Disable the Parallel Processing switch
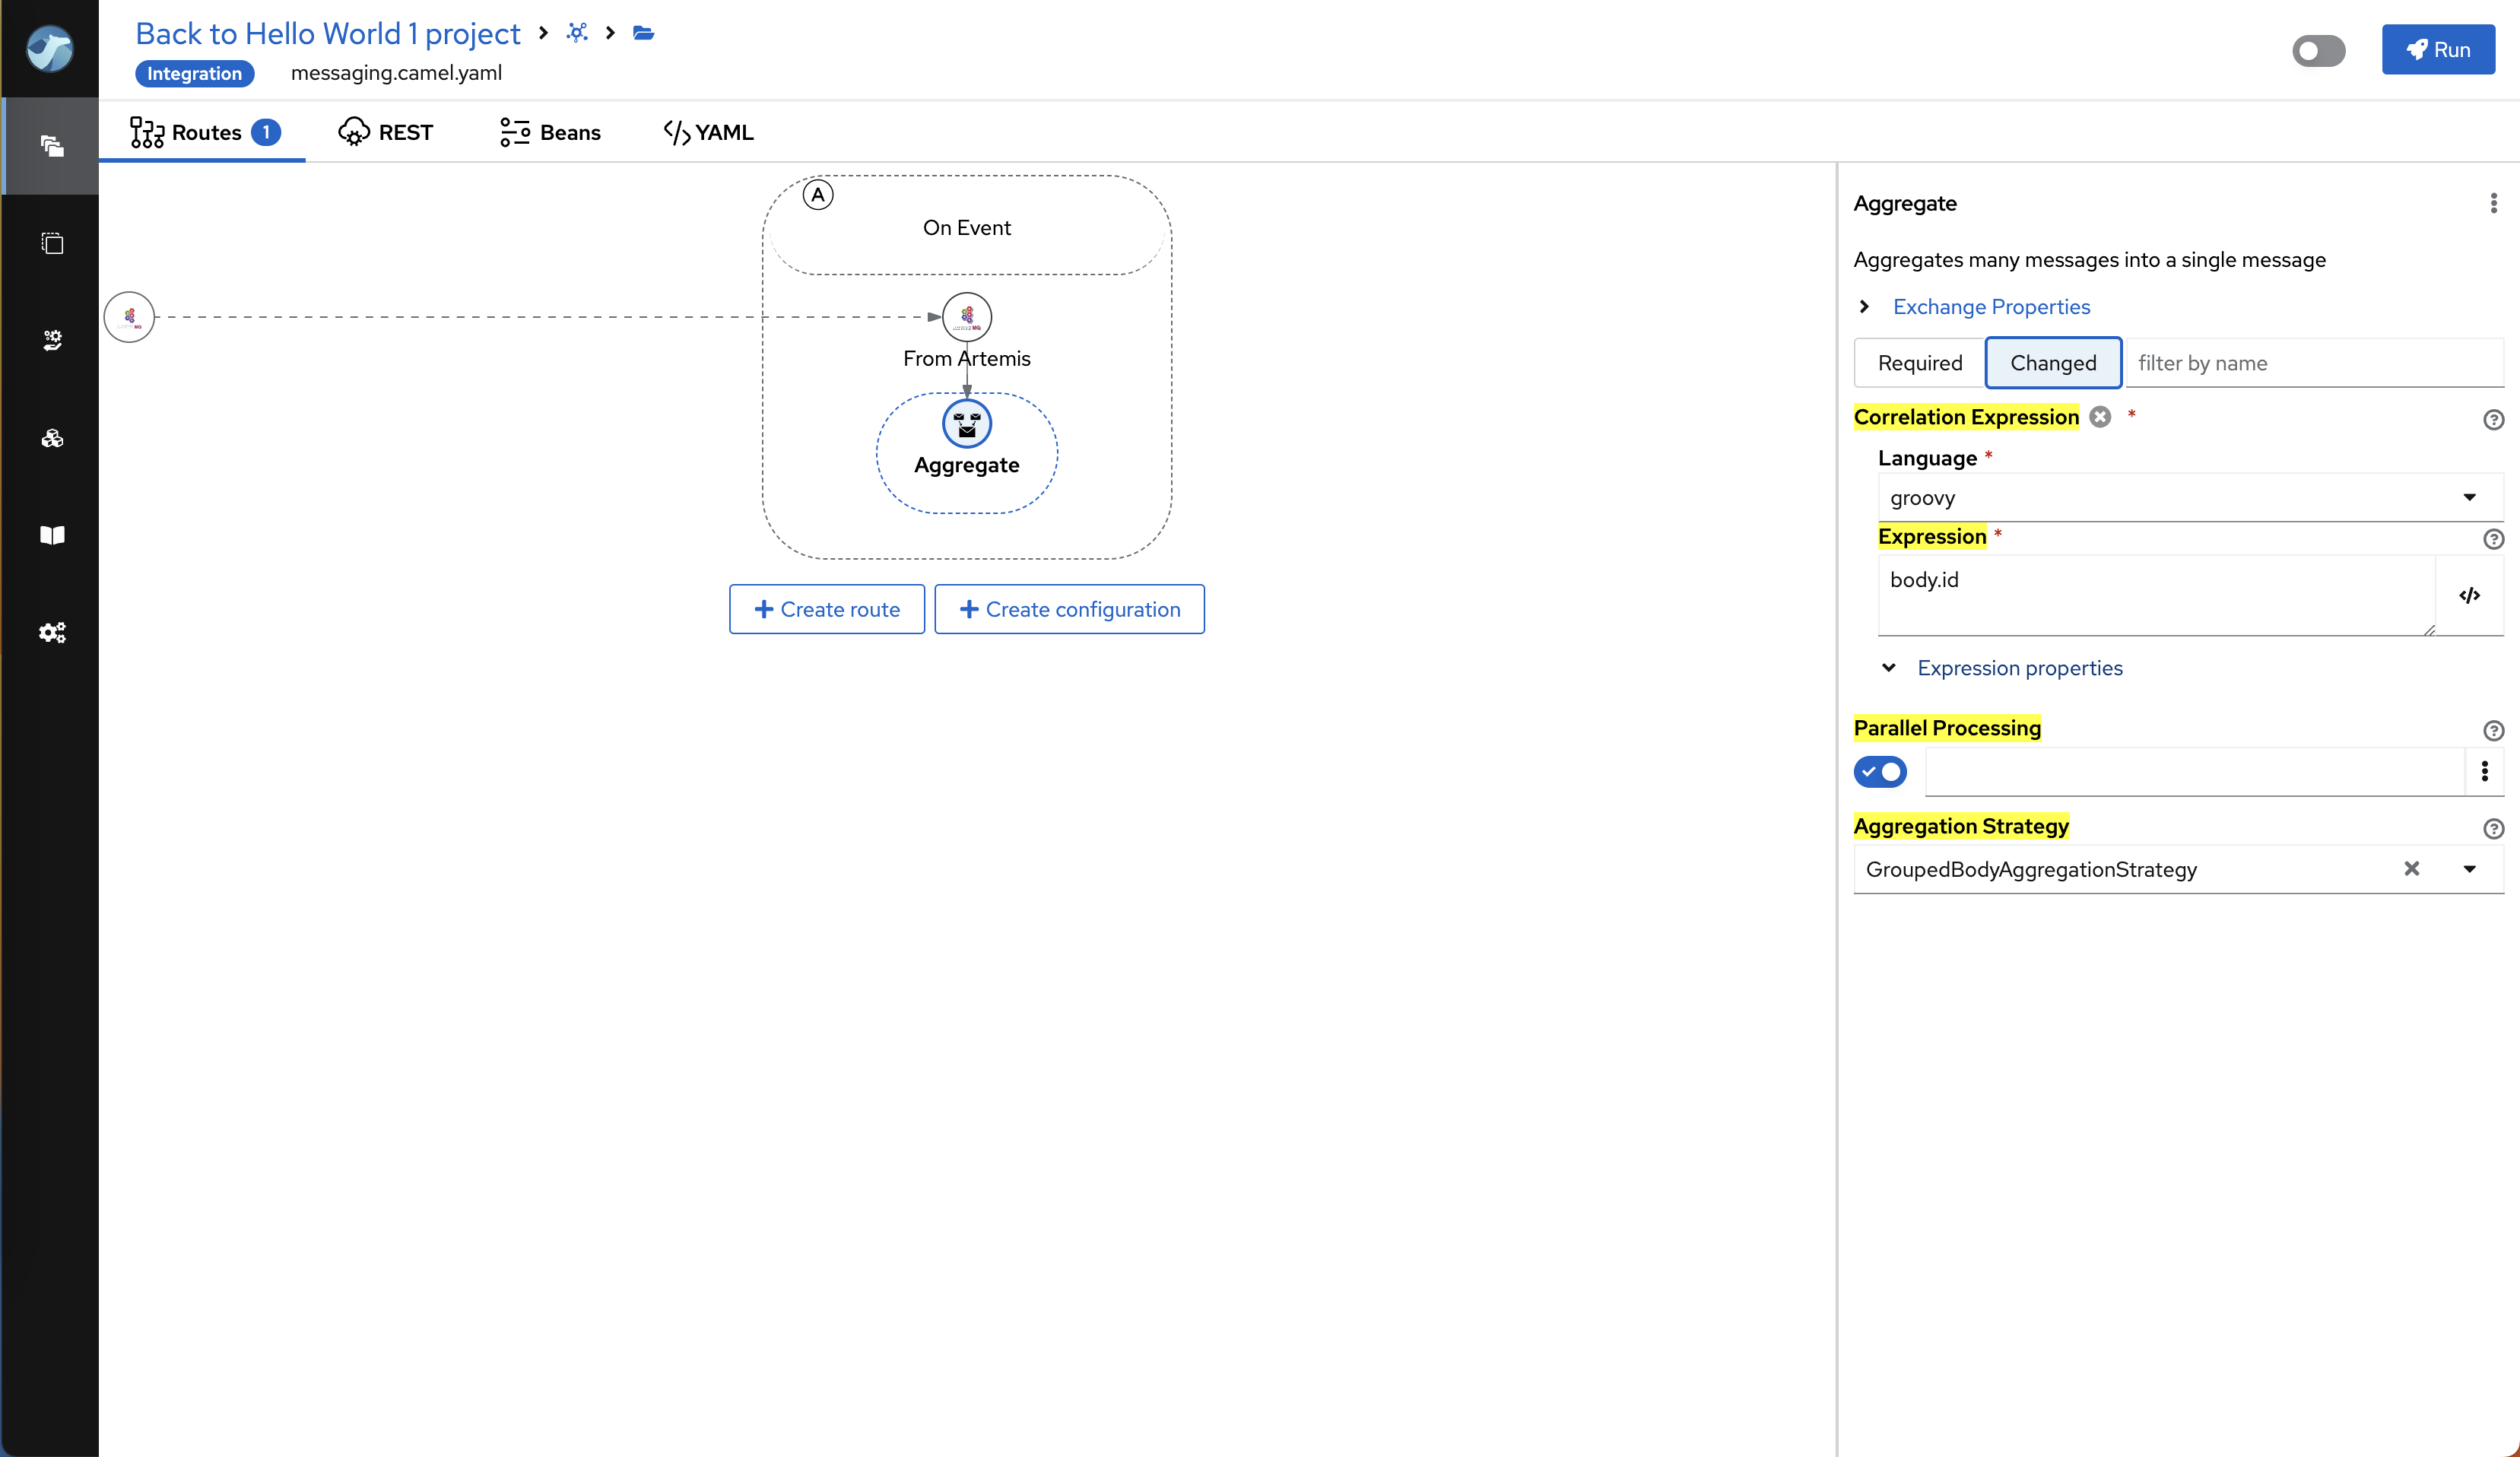This screenshot has width=2520, height=1457. point(1880,772)
